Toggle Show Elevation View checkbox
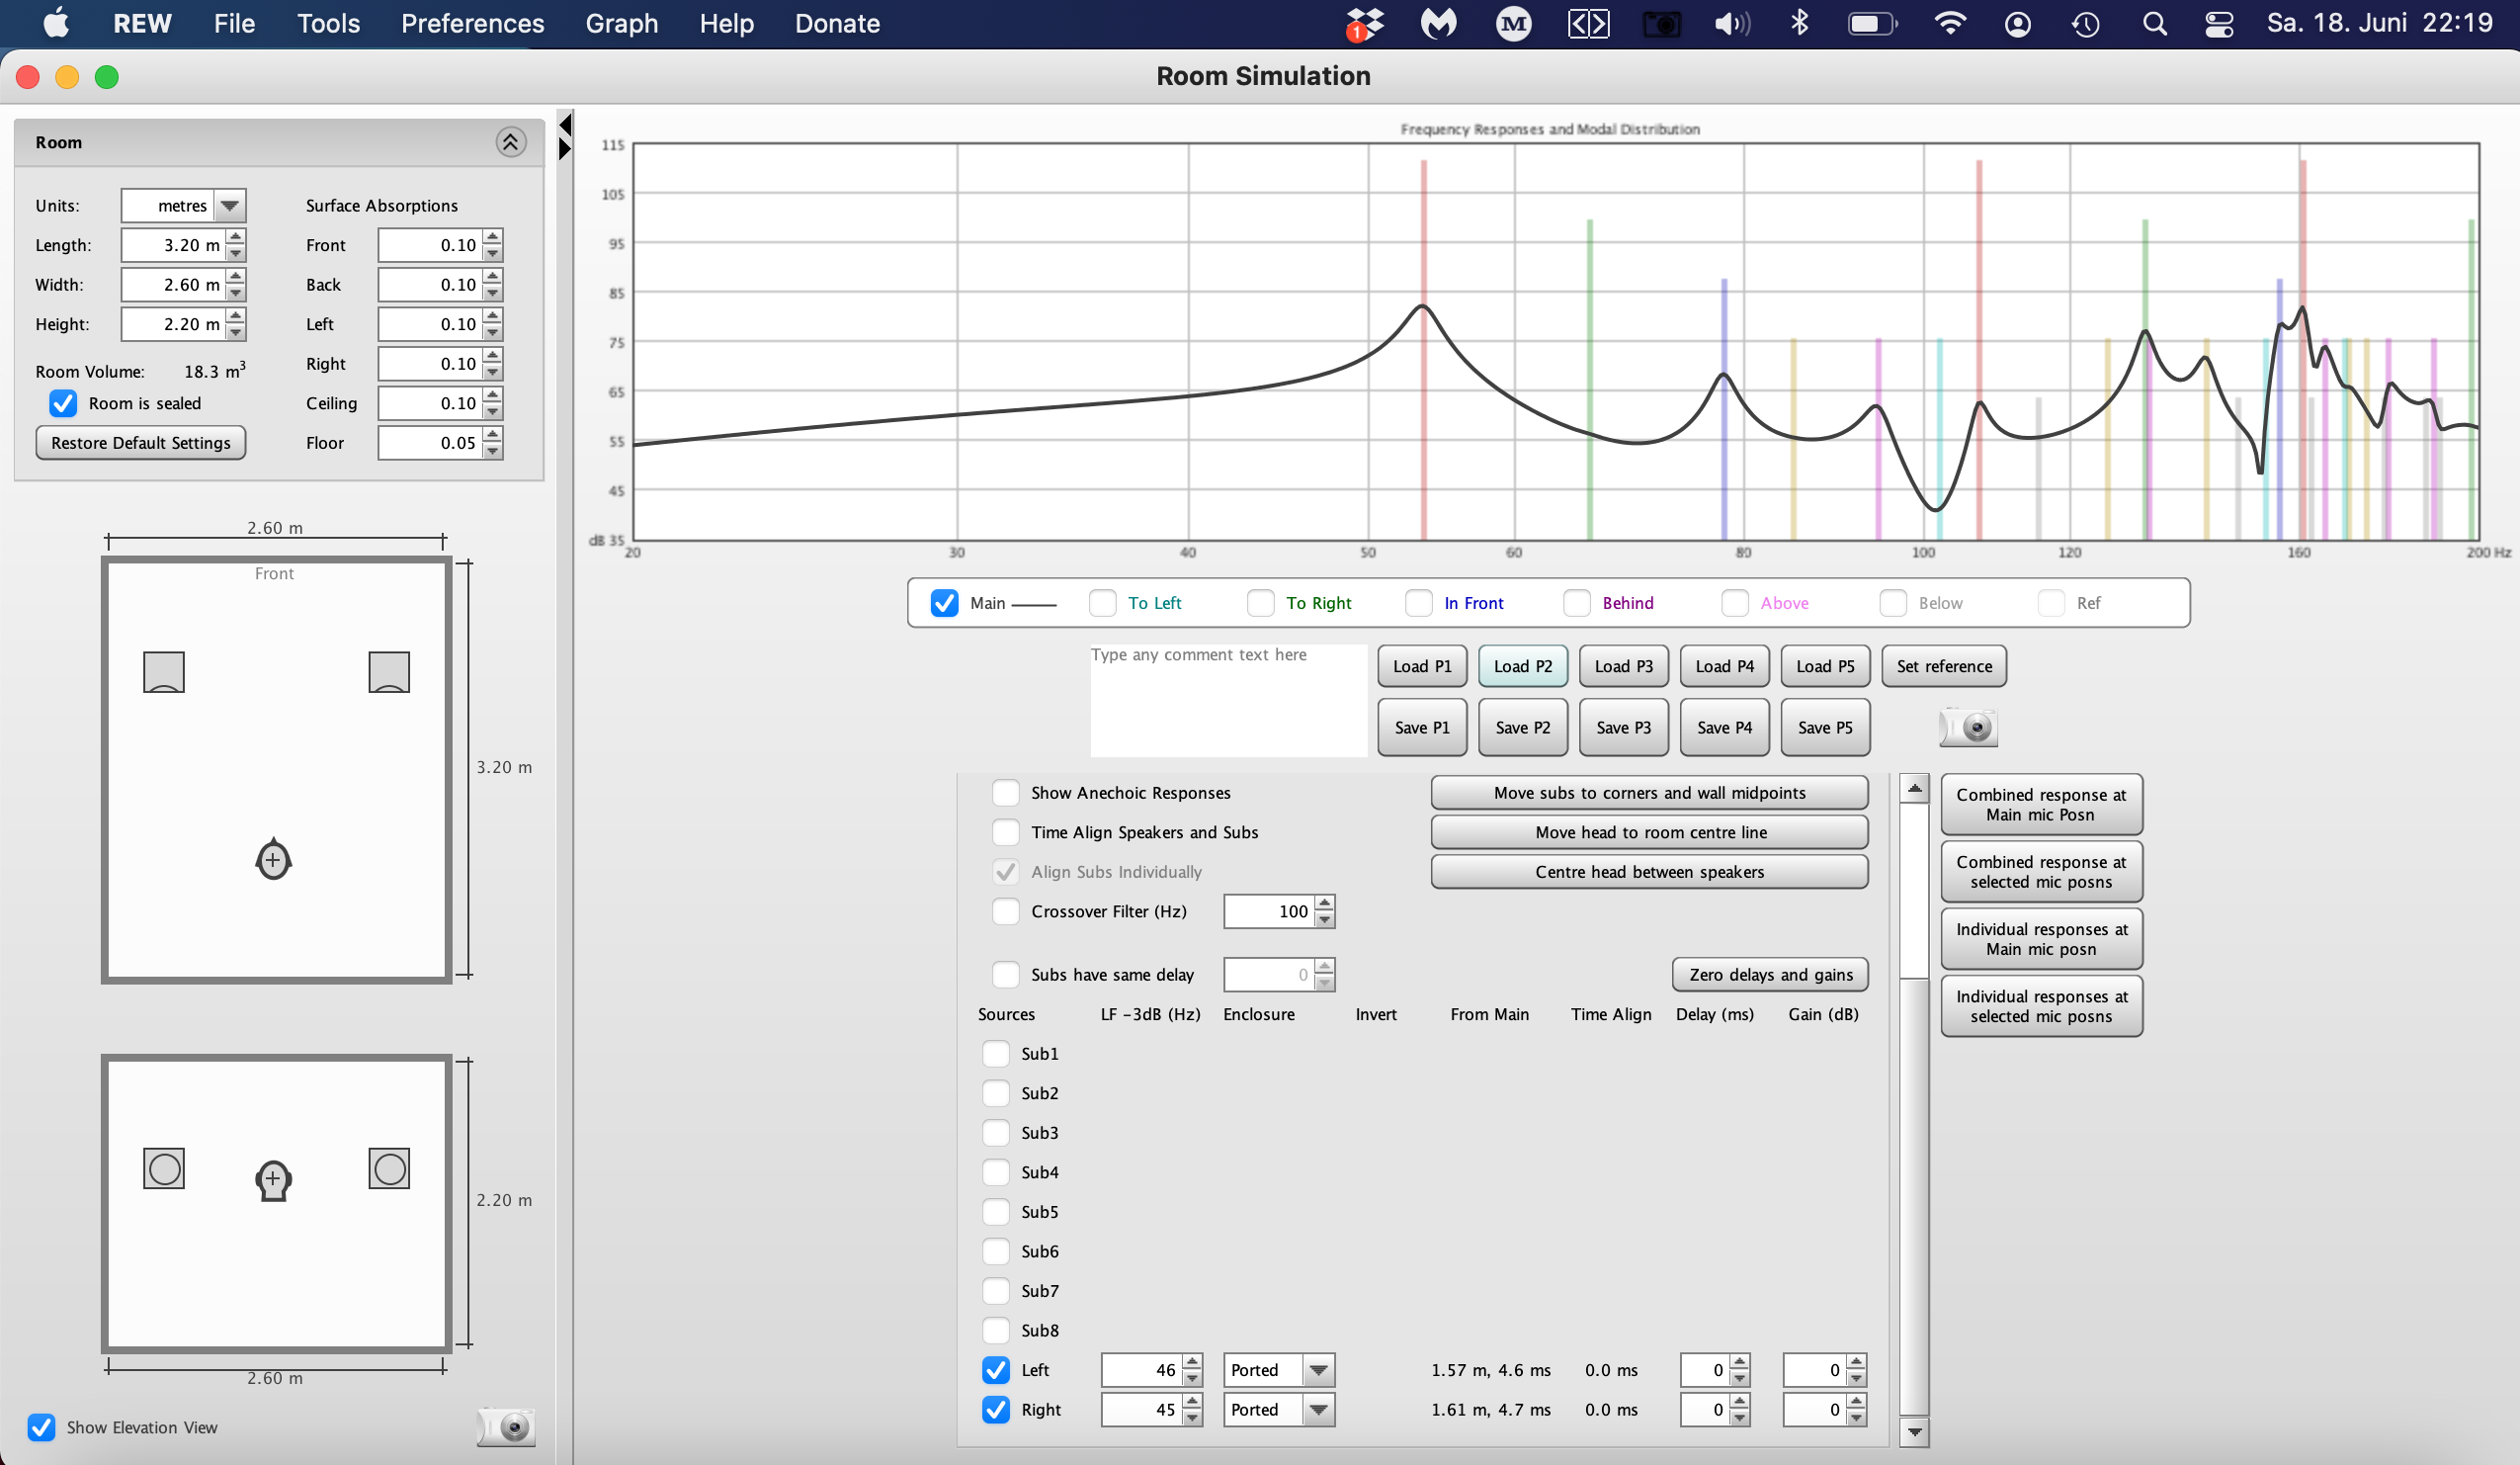 pyautogui.click(x=41, y=1427)
